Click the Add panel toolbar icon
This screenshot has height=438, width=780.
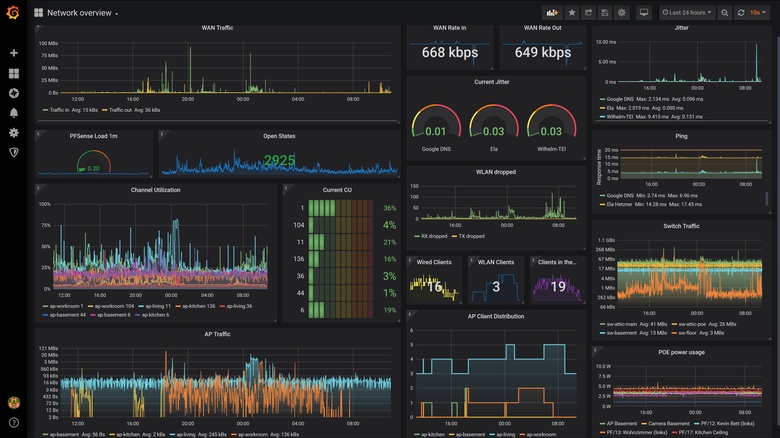(552, 12)
